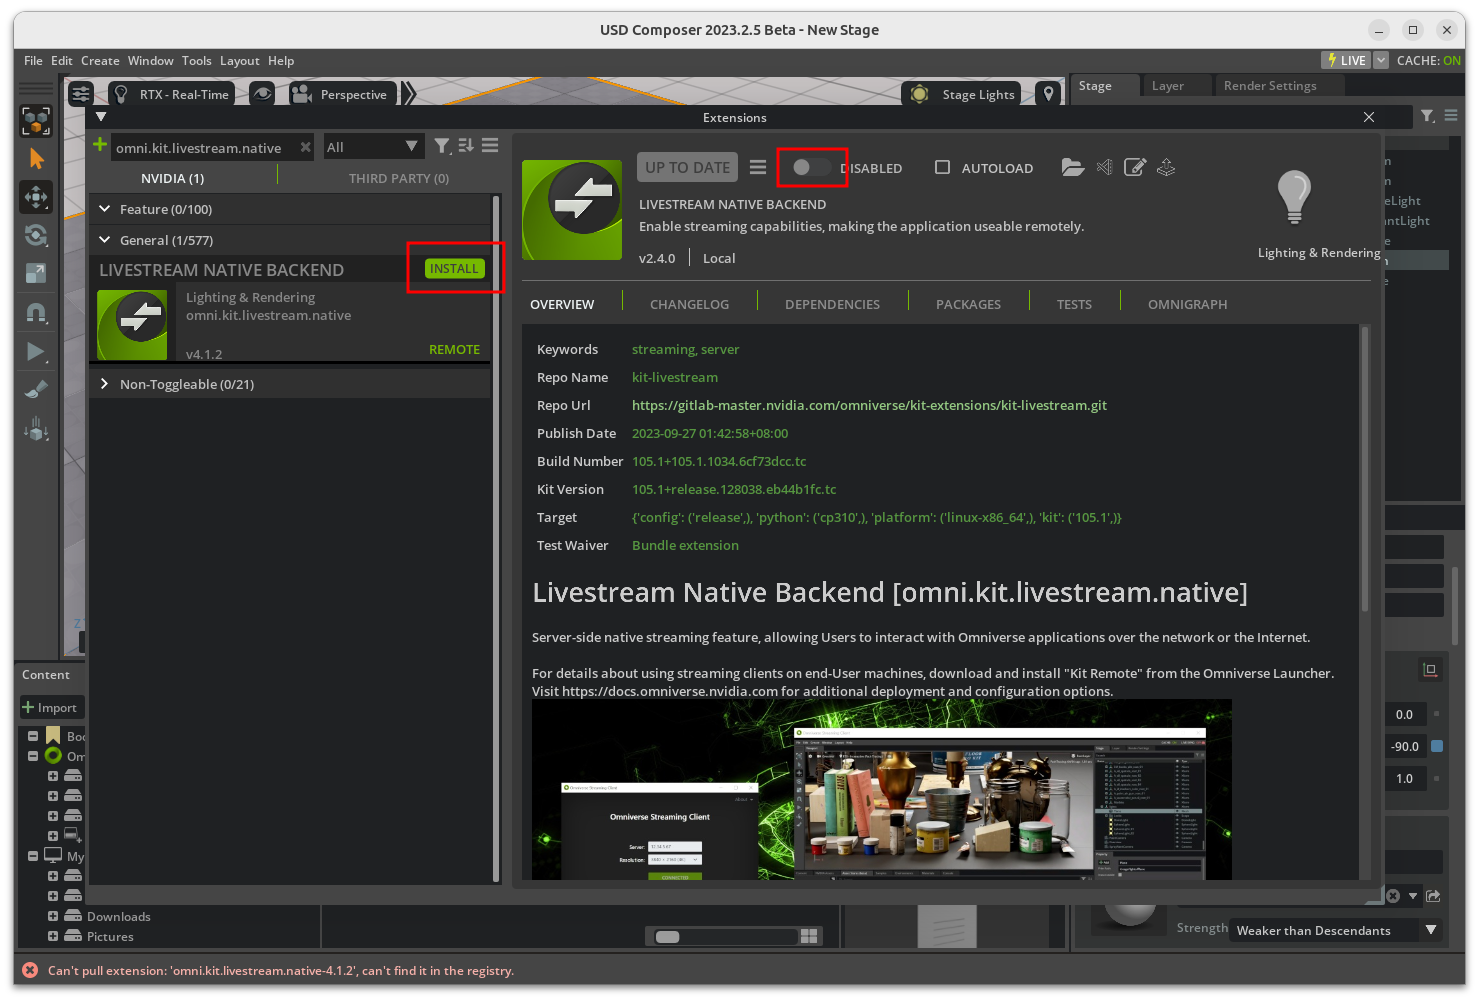This screenshot has height=1001, width=1479.
Task: Open the Perspective camera menu
Action: 342,94
